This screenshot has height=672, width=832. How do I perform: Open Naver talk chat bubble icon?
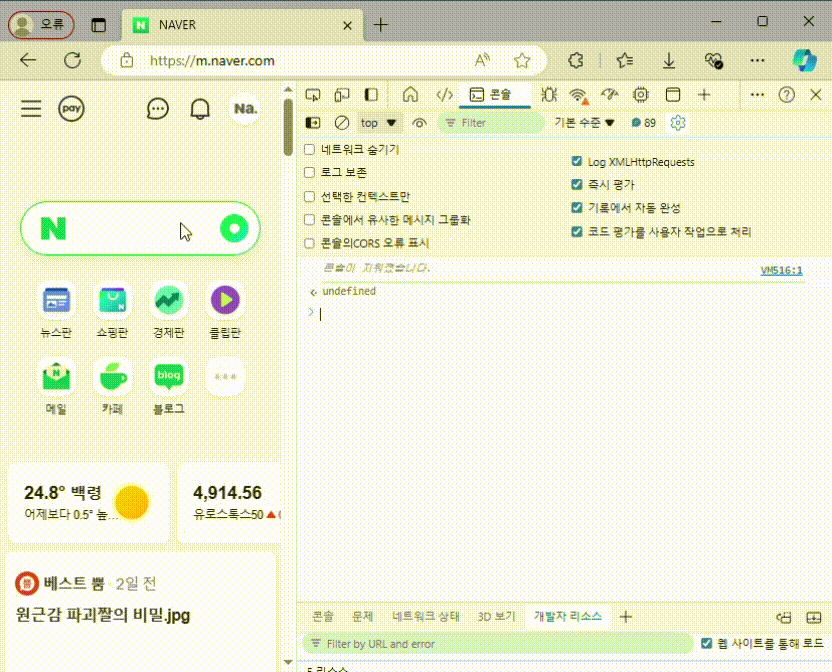(x=158, y=109)
